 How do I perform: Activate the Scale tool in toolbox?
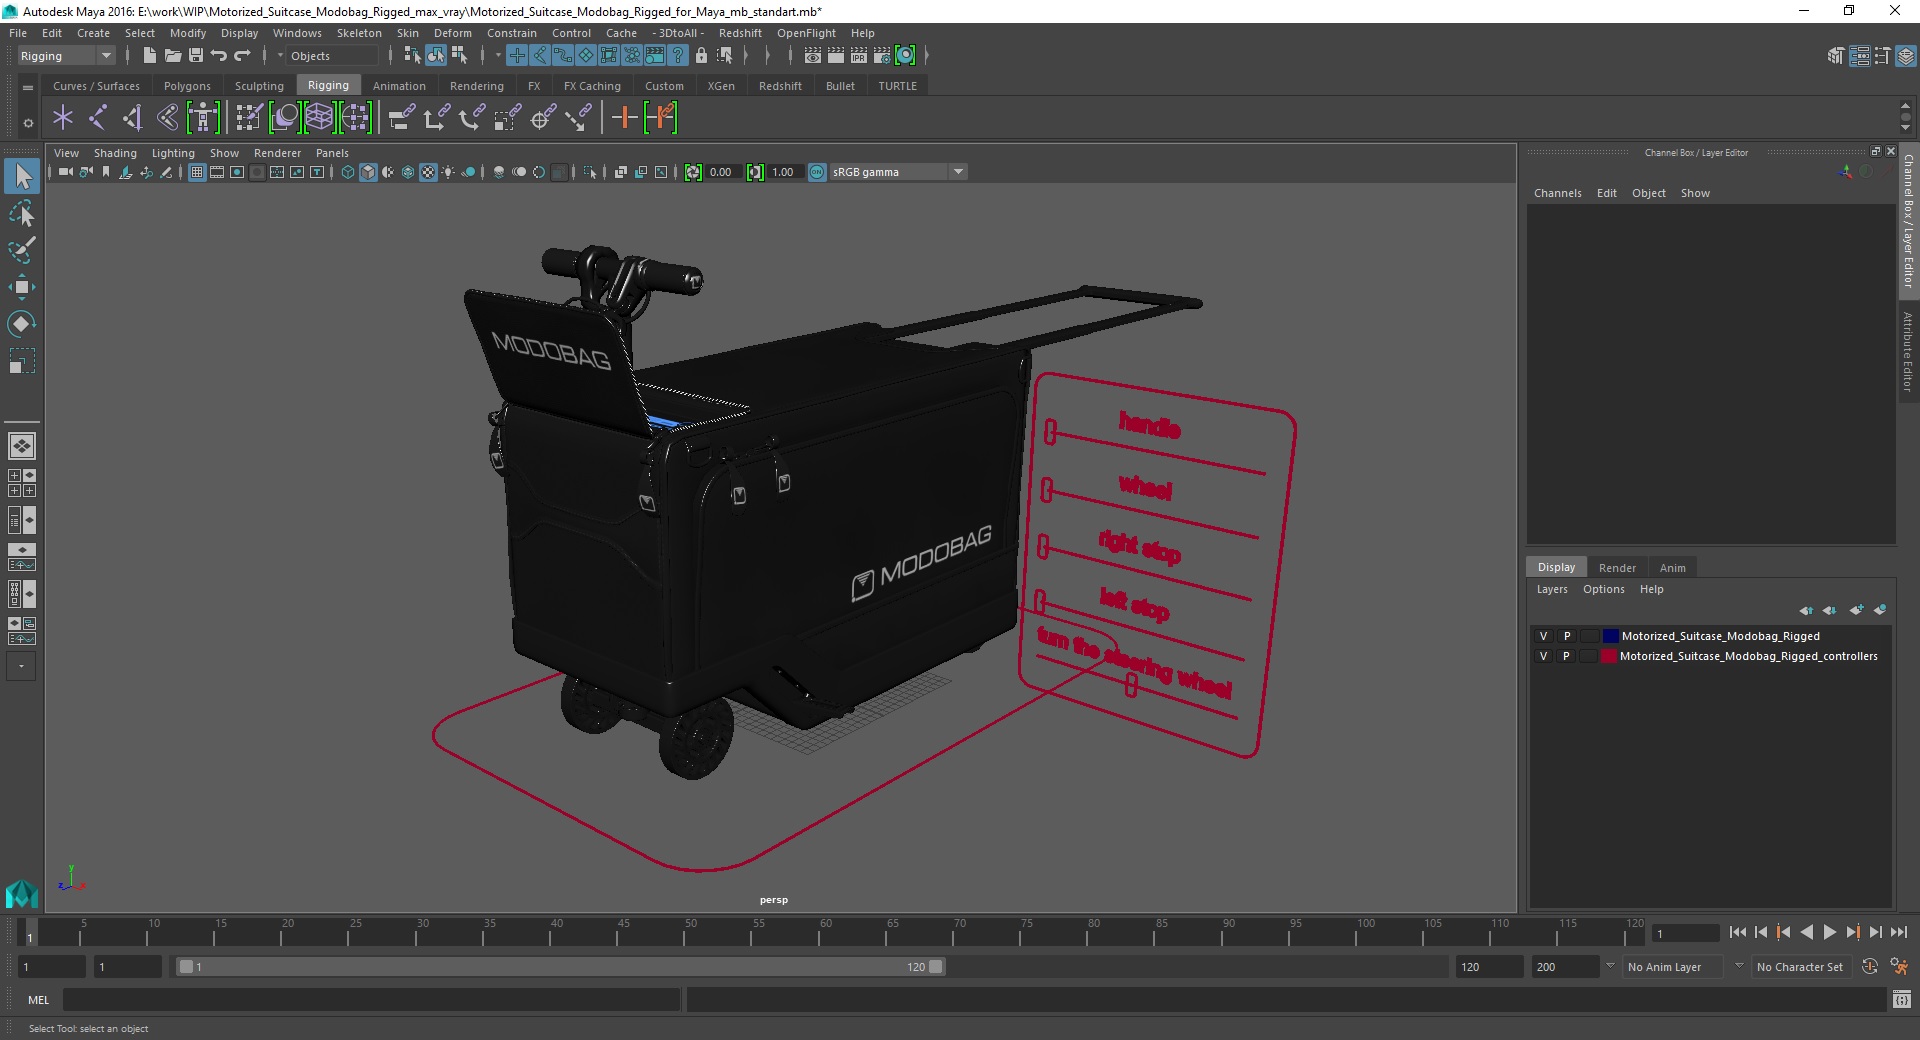[22, 361]
